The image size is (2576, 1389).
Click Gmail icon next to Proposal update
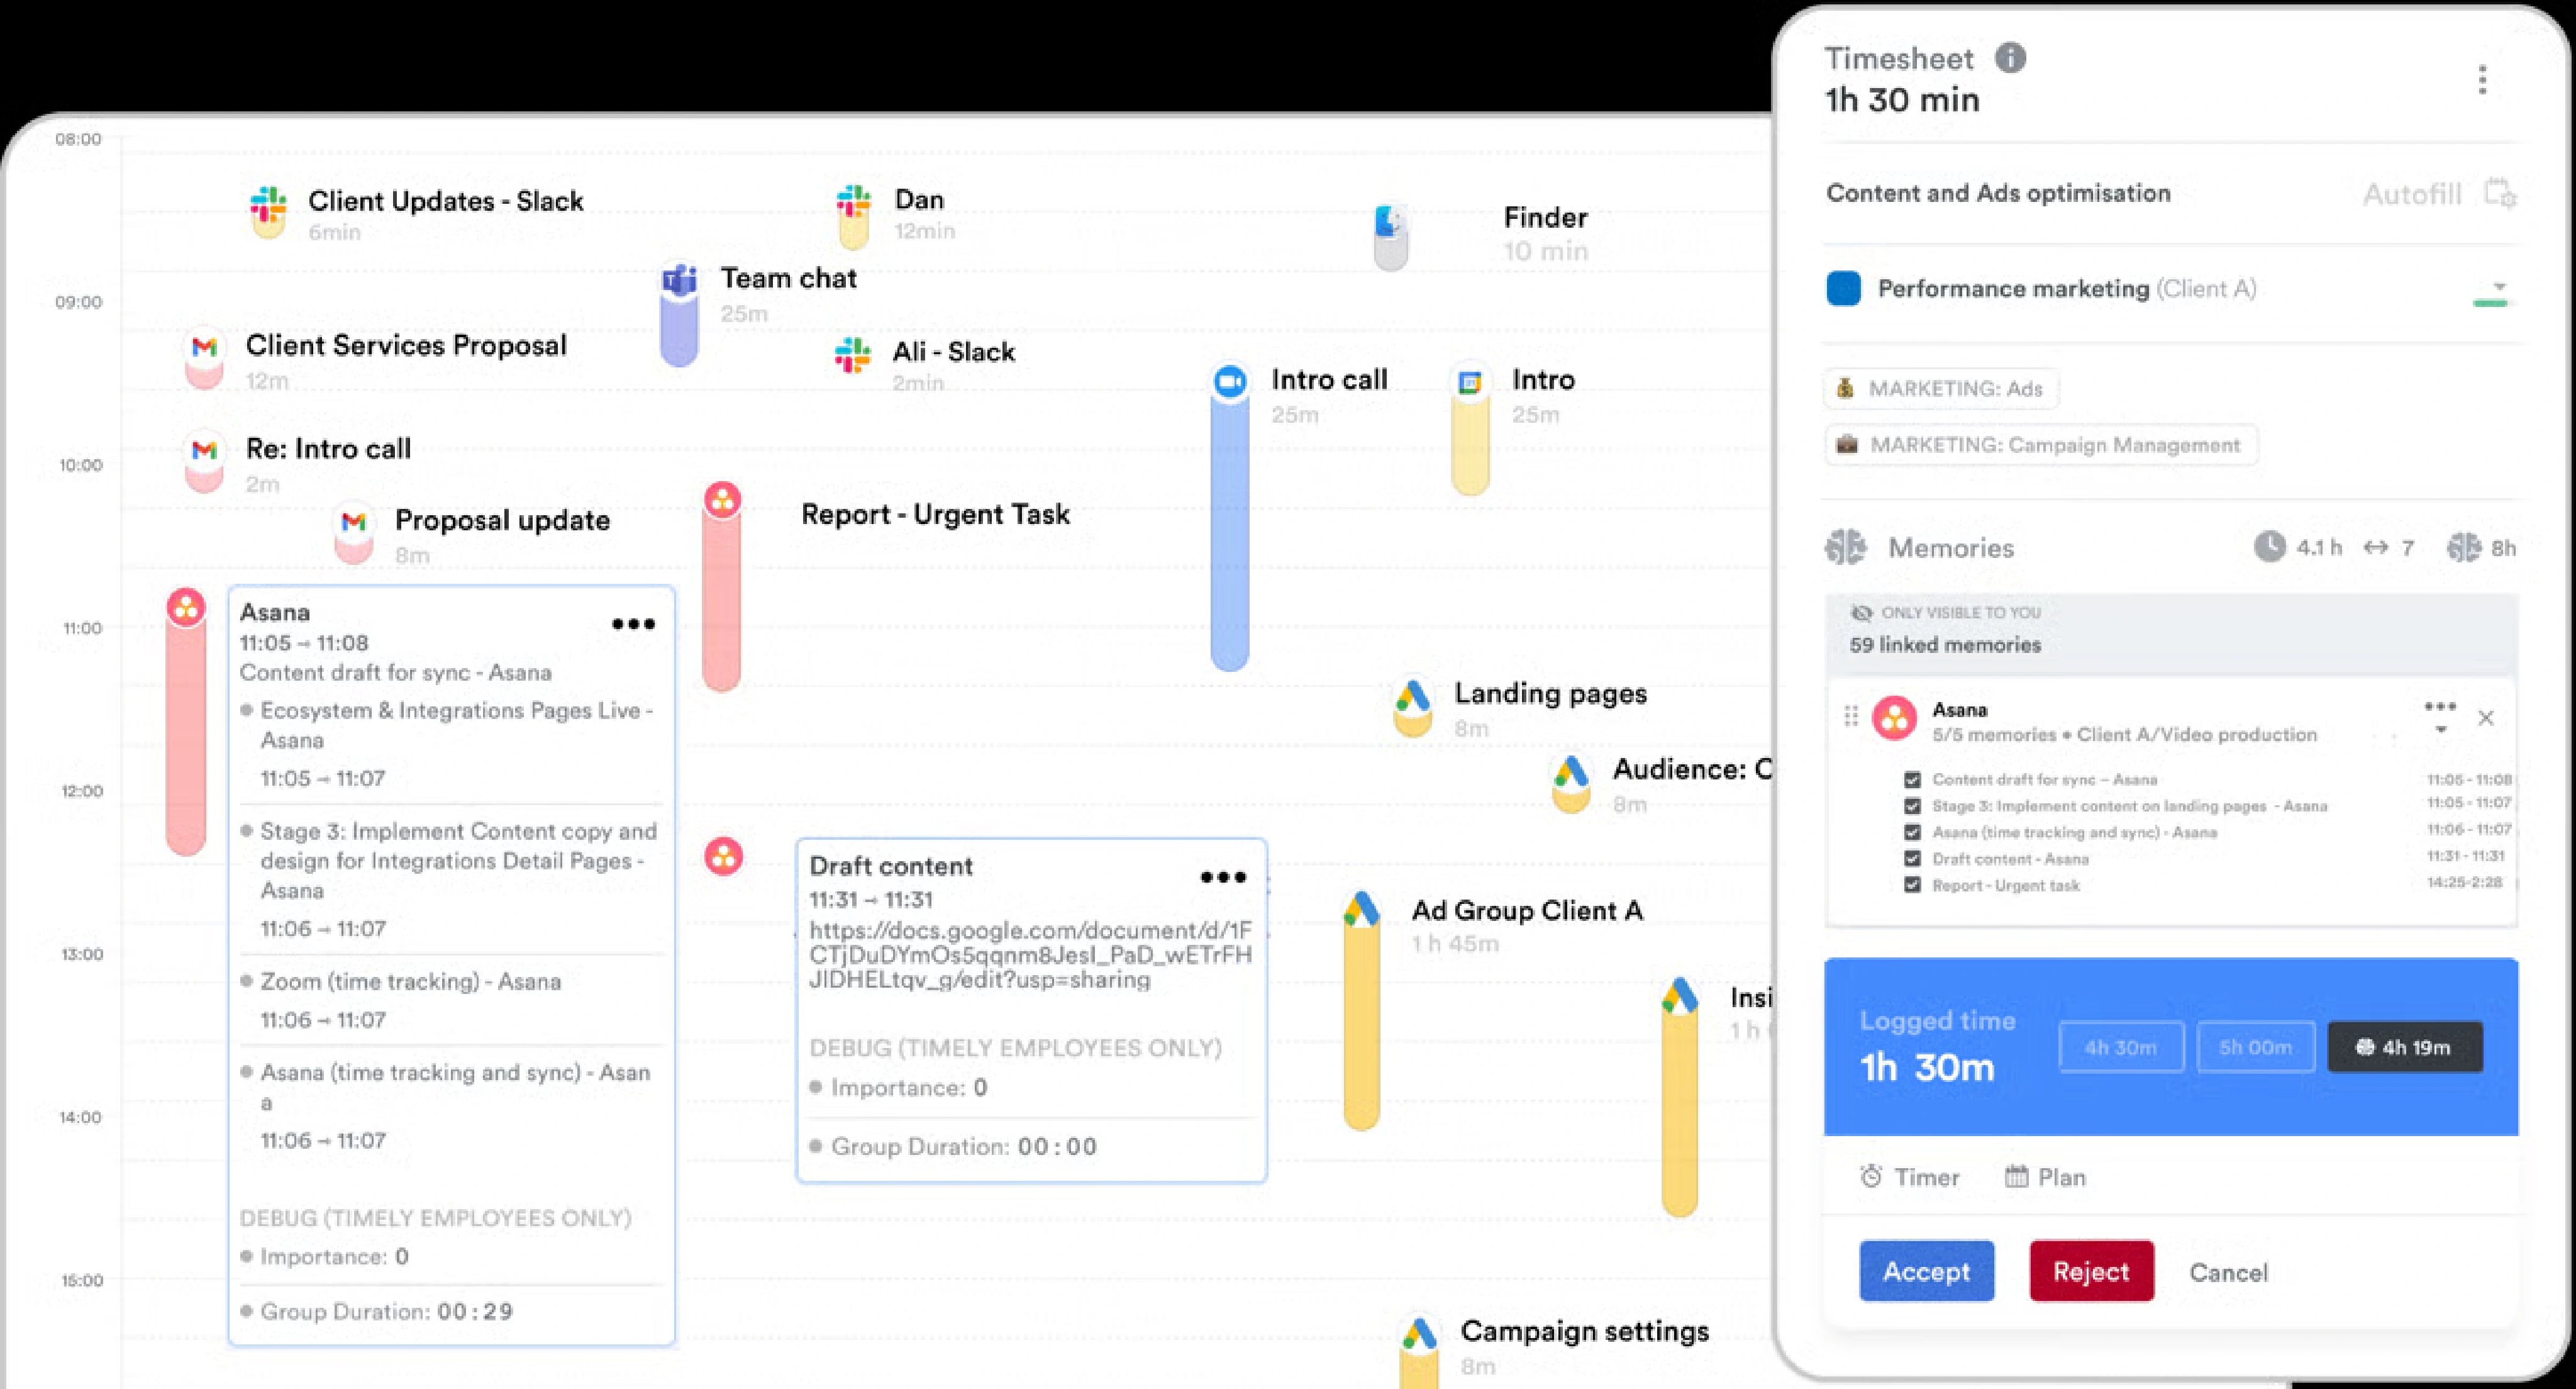353,522
